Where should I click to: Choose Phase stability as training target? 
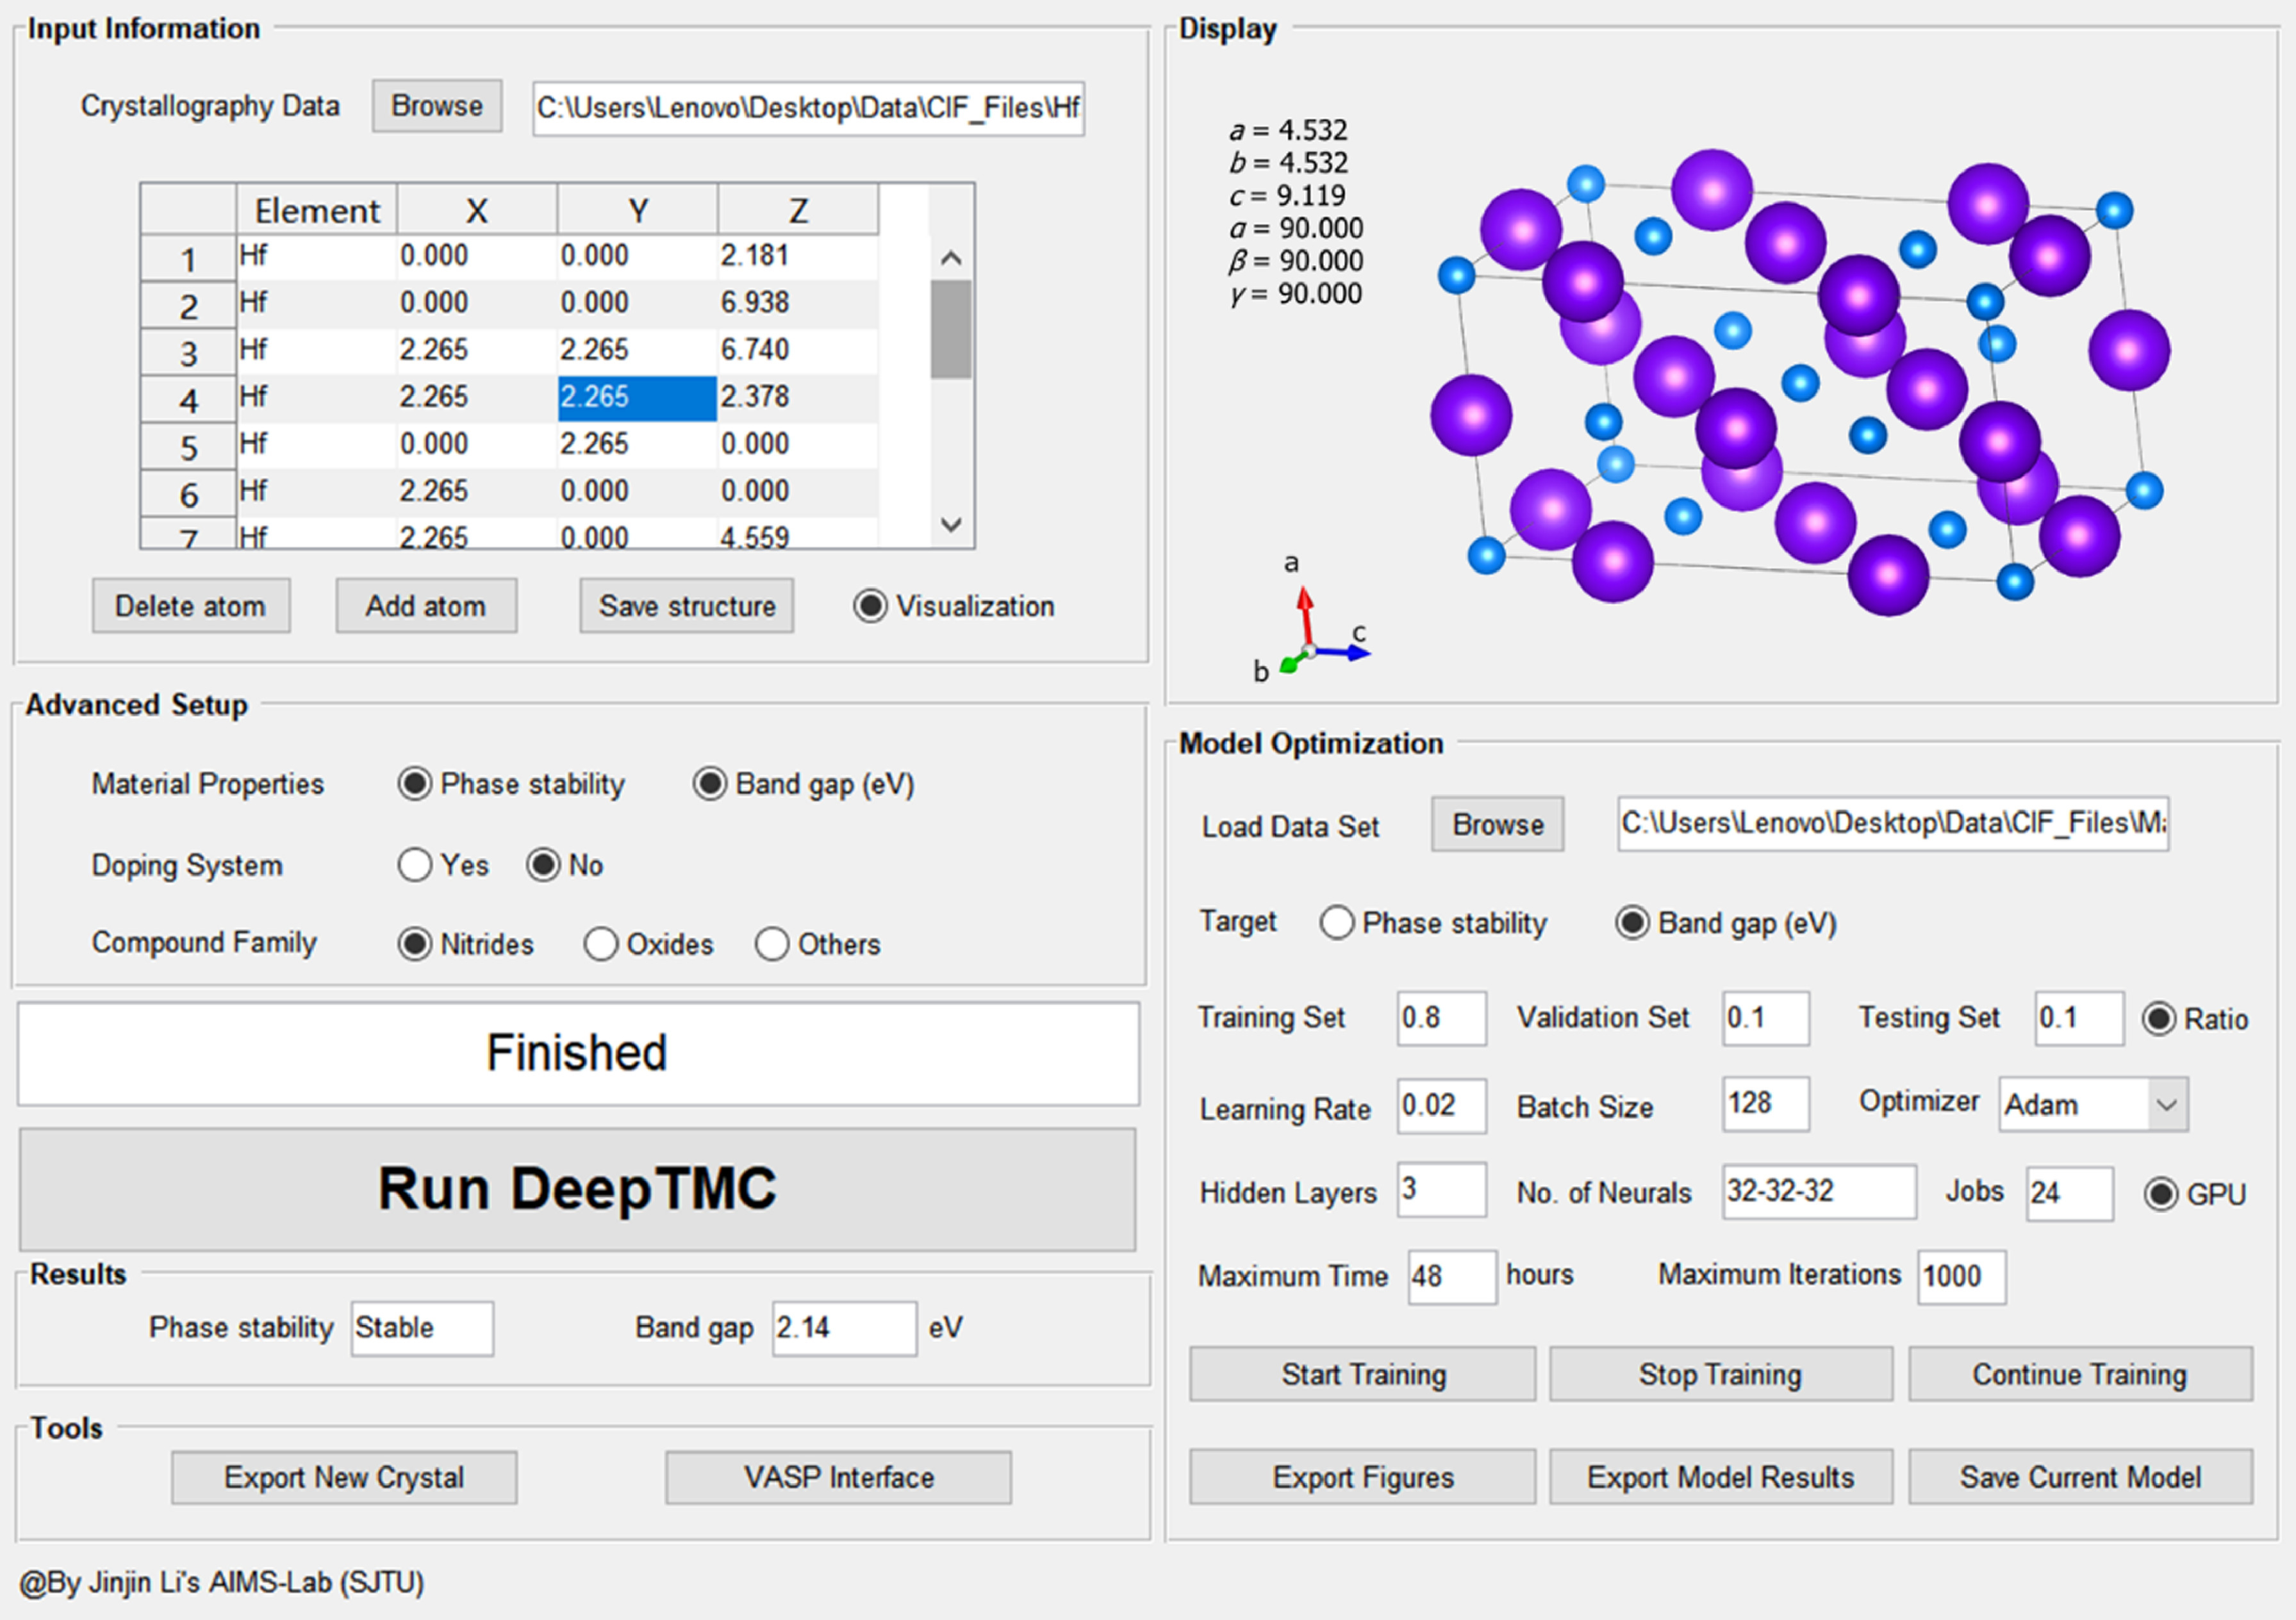[1337, 923]
